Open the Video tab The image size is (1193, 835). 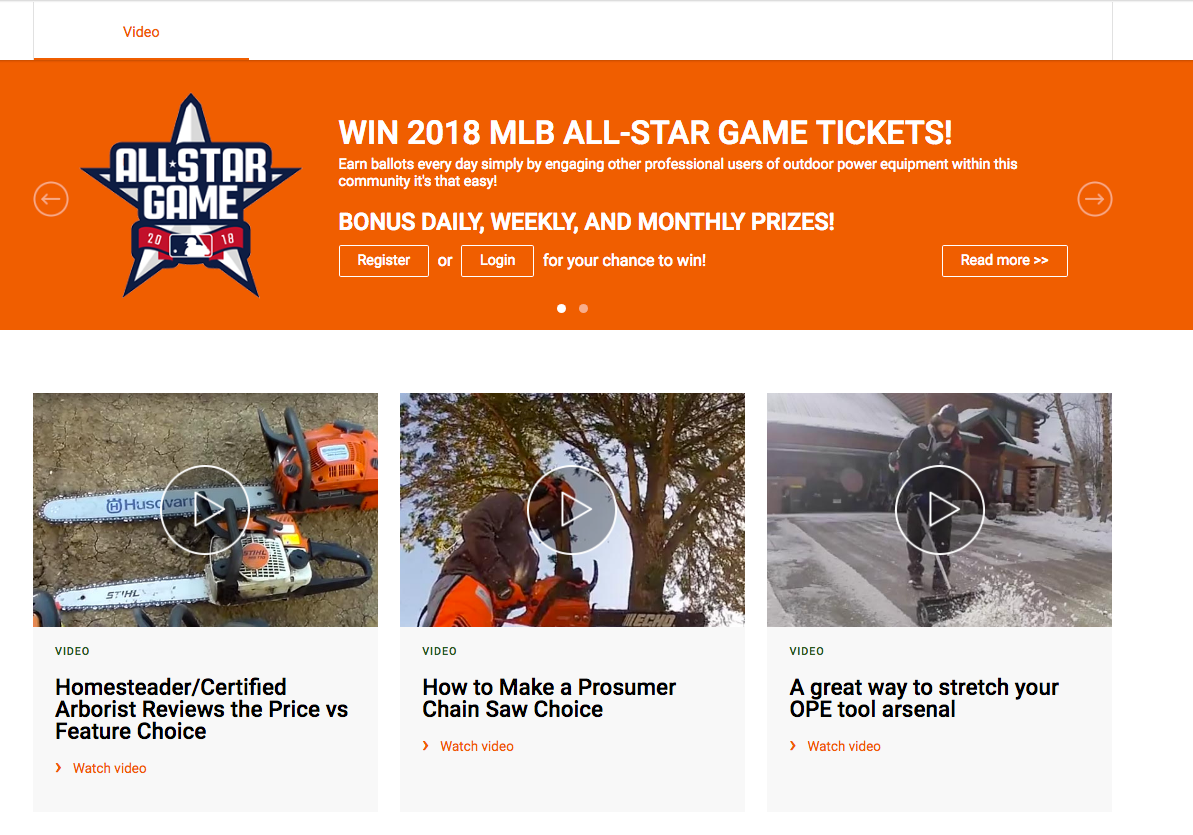[142, 32]
